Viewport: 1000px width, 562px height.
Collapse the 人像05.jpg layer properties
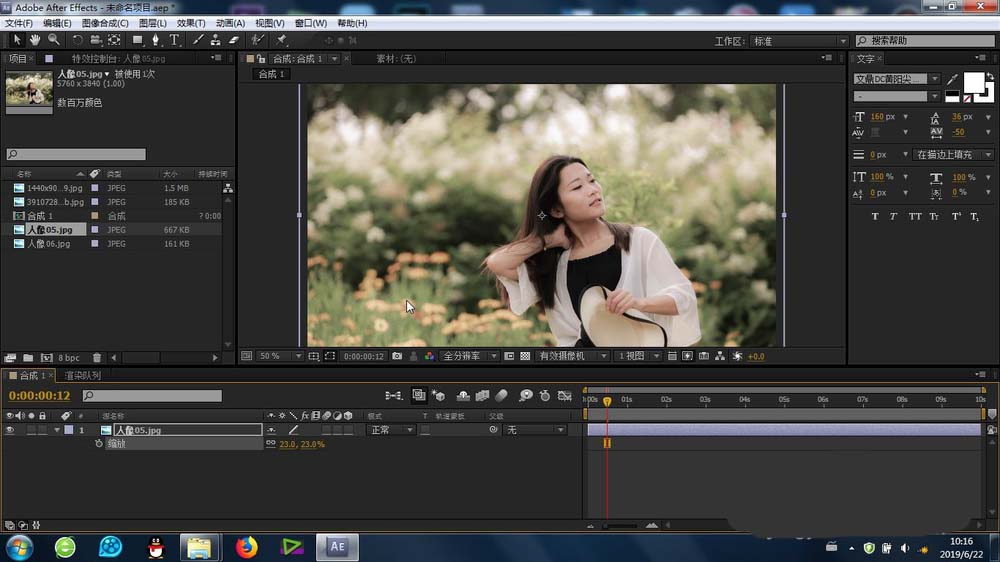point(57,430)
